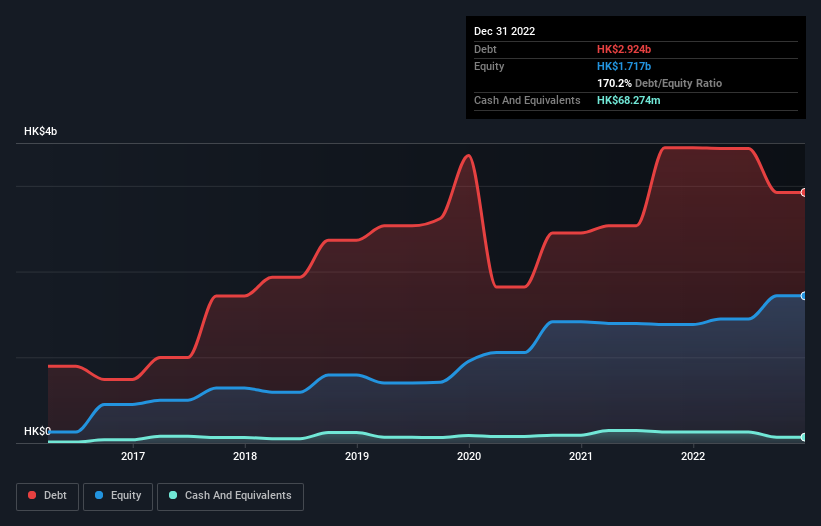The image size is (821, 526).
Task: Click the HK$1.717b equity value in tooltip
Action: (x=624, y=66)
